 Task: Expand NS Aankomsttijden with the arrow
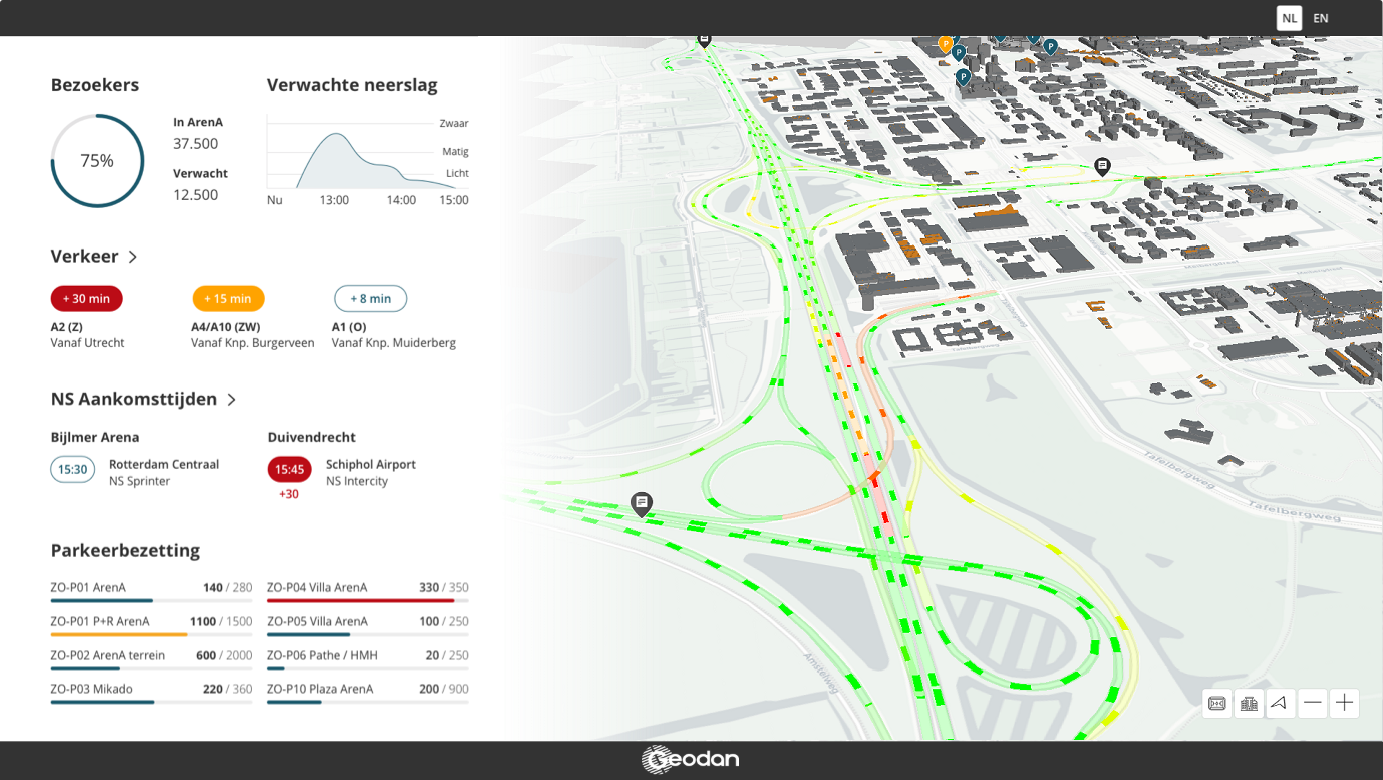tap(231, 399)
